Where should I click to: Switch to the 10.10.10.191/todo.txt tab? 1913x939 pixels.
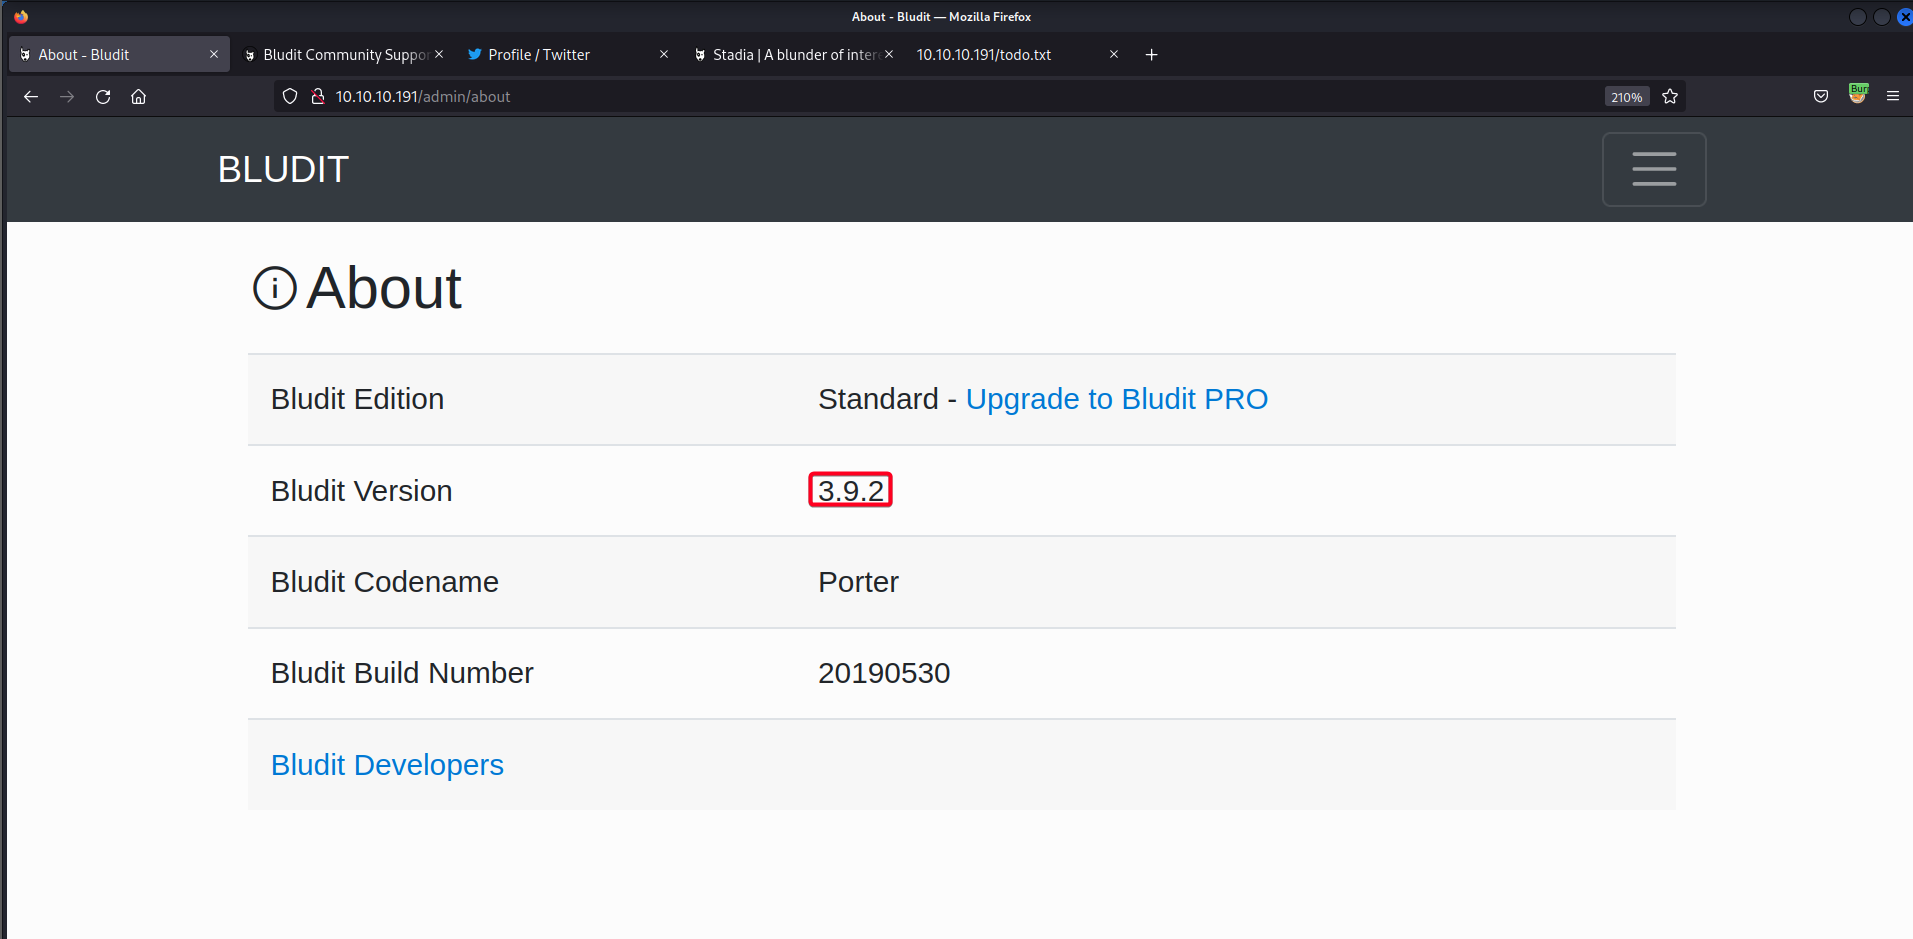1018,55
